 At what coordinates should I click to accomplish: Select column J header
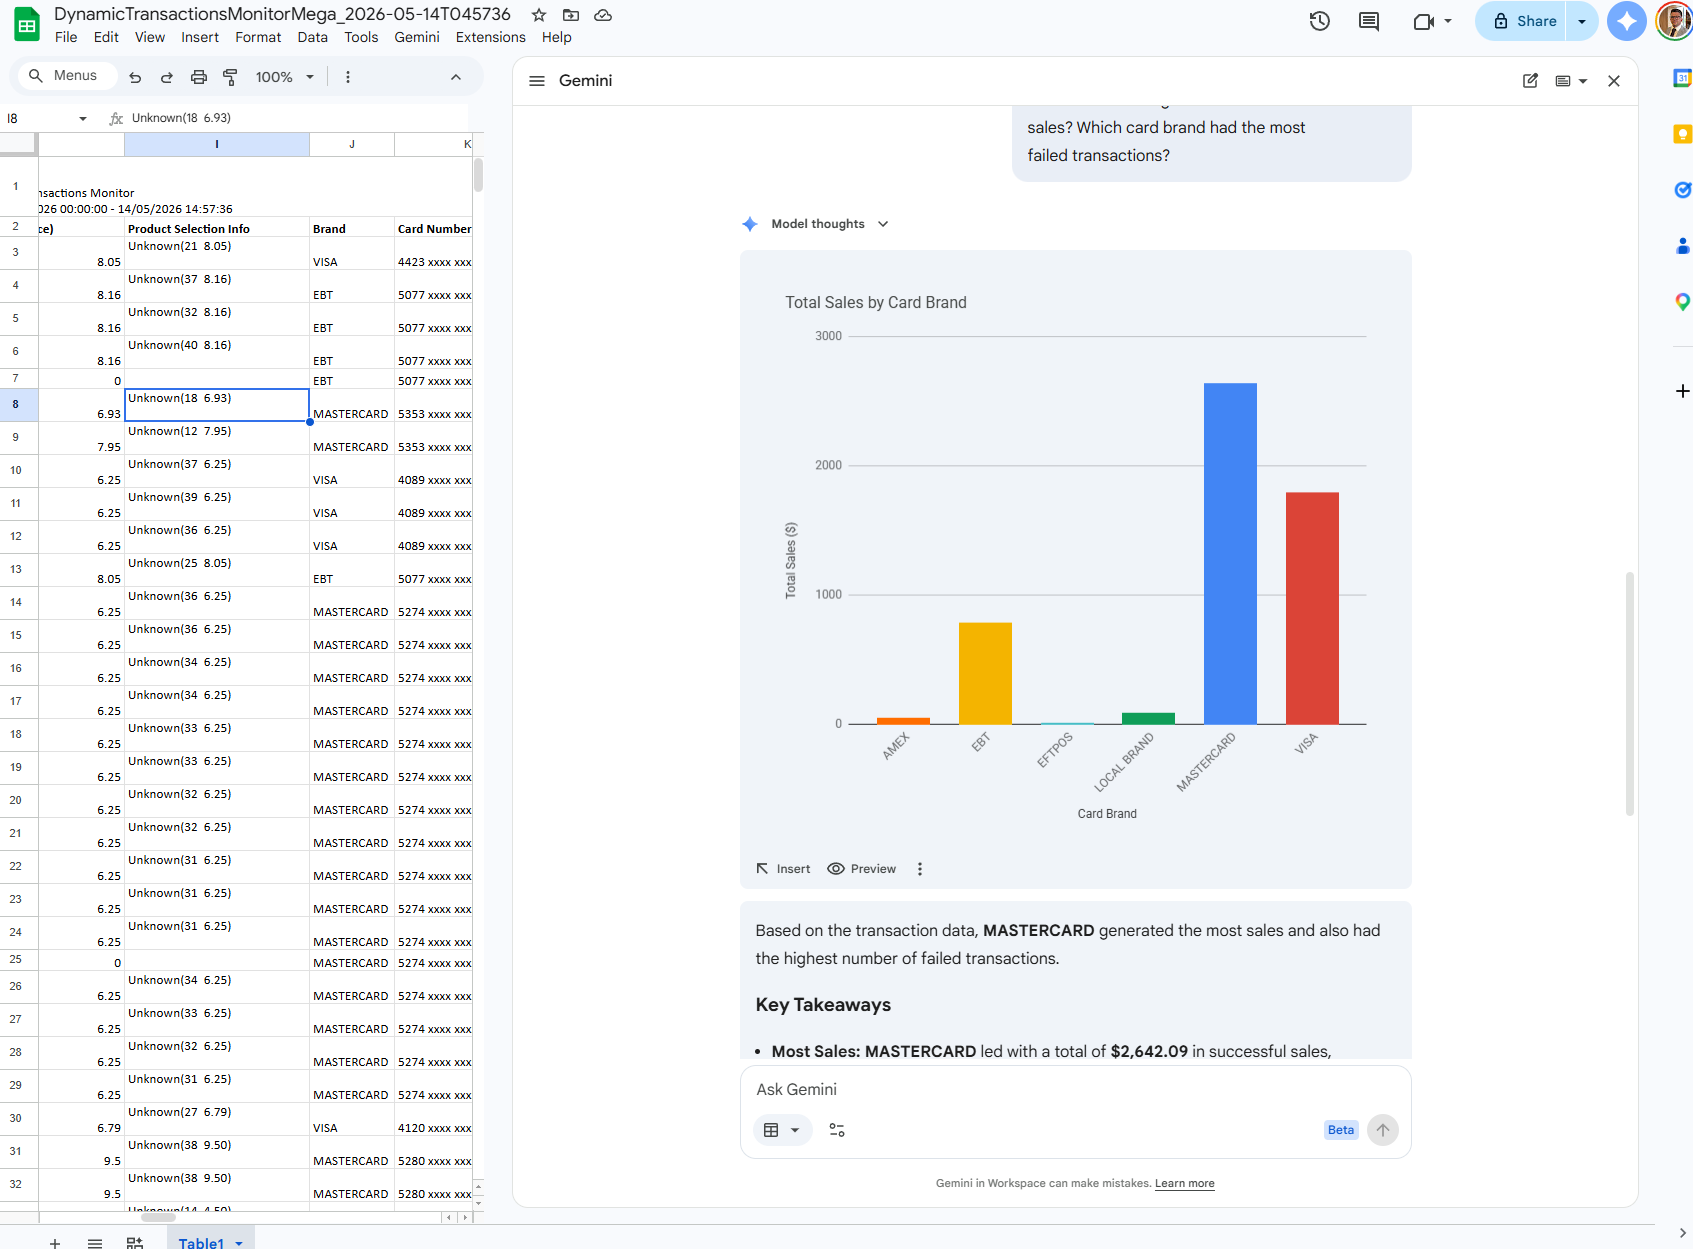point(352,144)
